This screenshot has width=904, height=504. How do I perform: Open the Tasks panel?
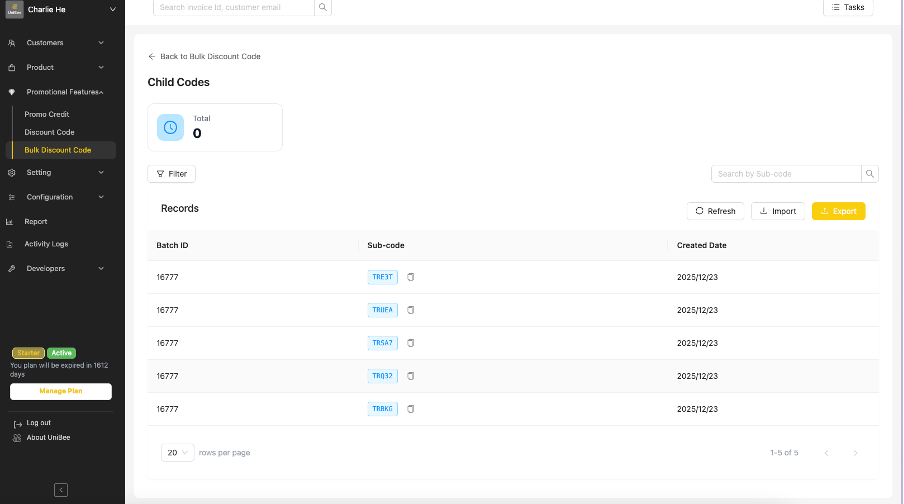pos(848,7)
